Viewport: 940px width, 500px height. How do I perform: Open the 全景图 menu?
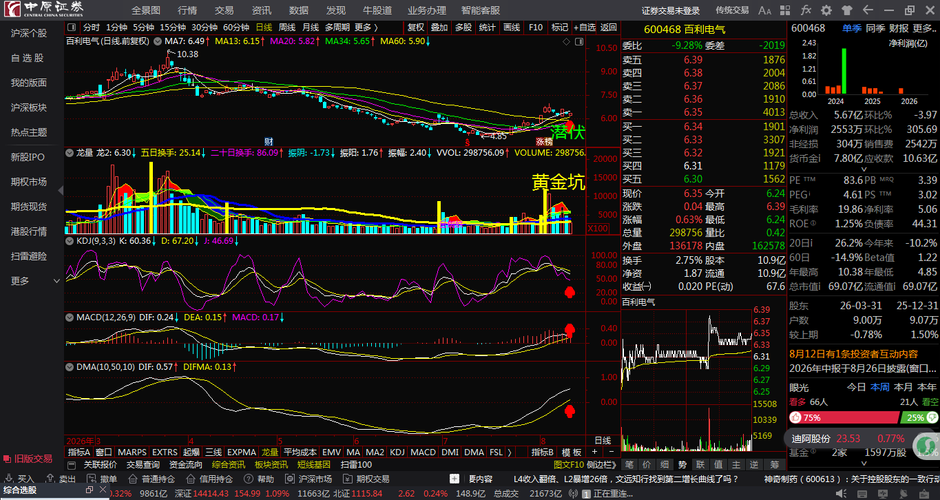pyautogui.click(x=146, y=10)
